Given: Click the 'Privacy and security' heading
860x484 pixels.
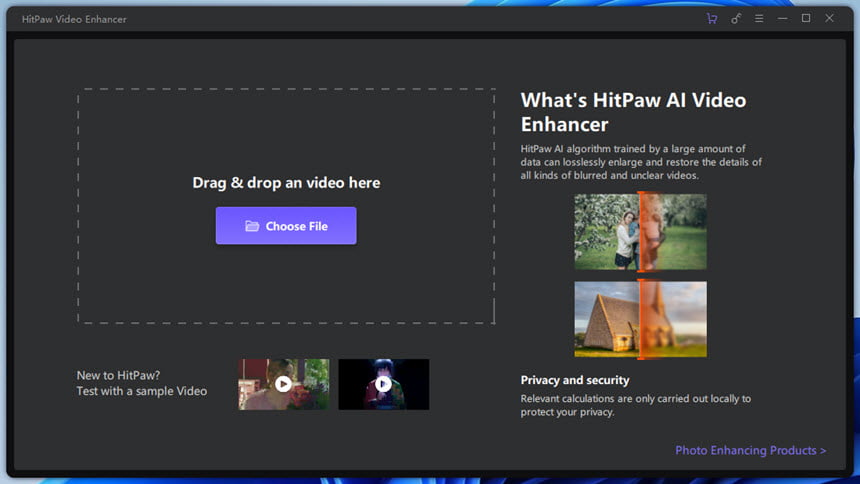Looking at the screenshot, I should (575, 380).
